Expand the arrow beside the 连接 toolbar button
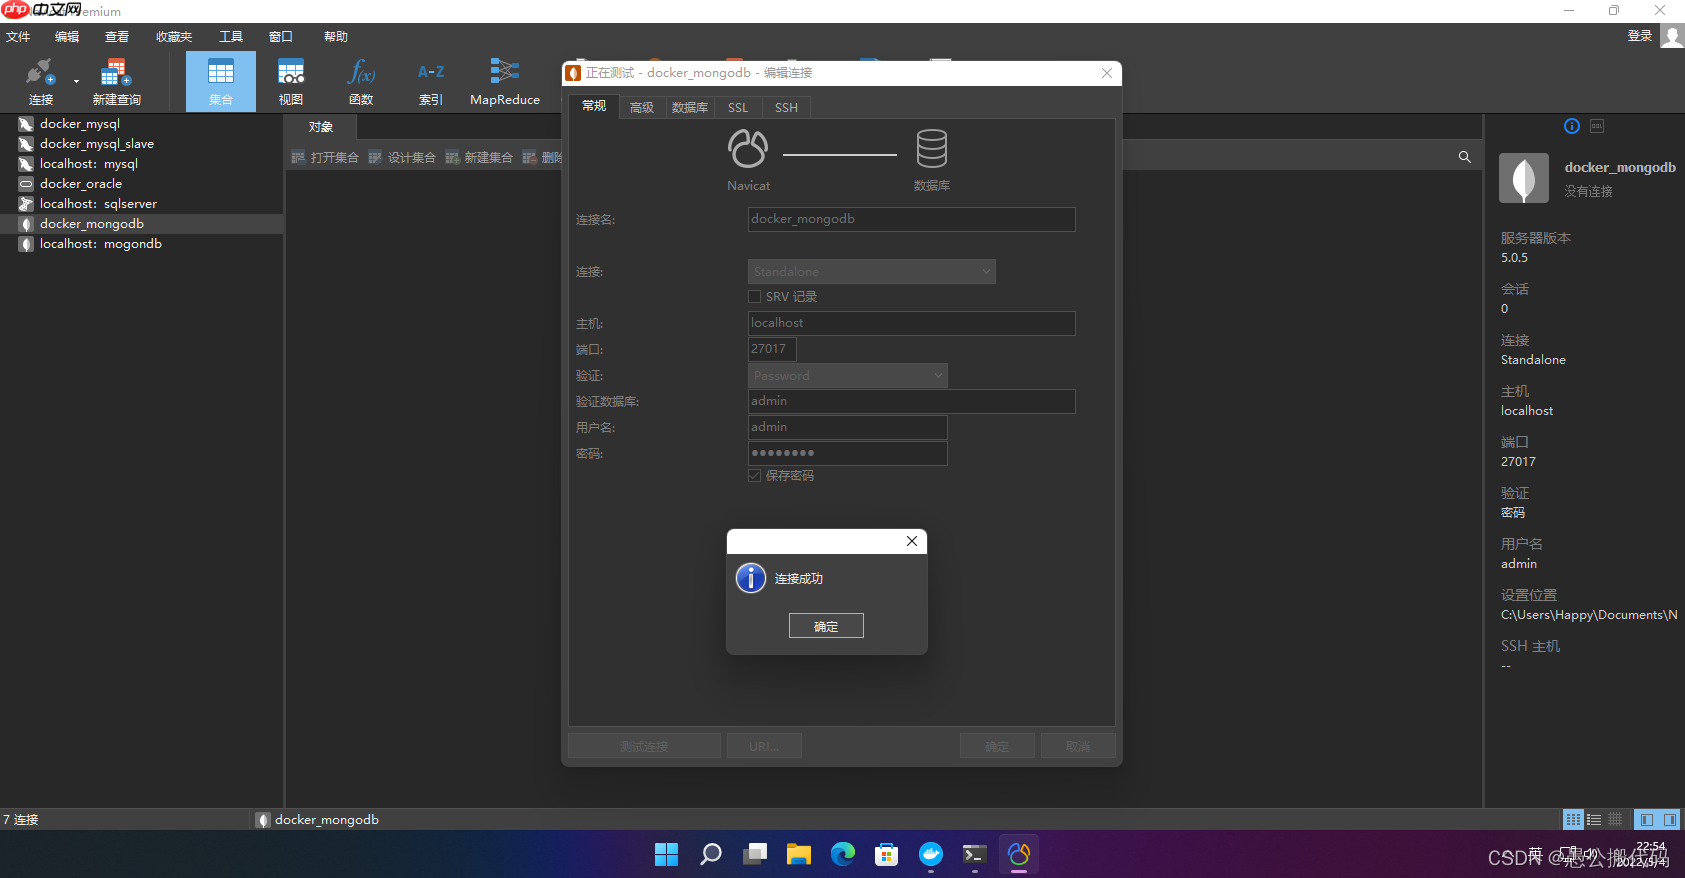 point(76,82)
